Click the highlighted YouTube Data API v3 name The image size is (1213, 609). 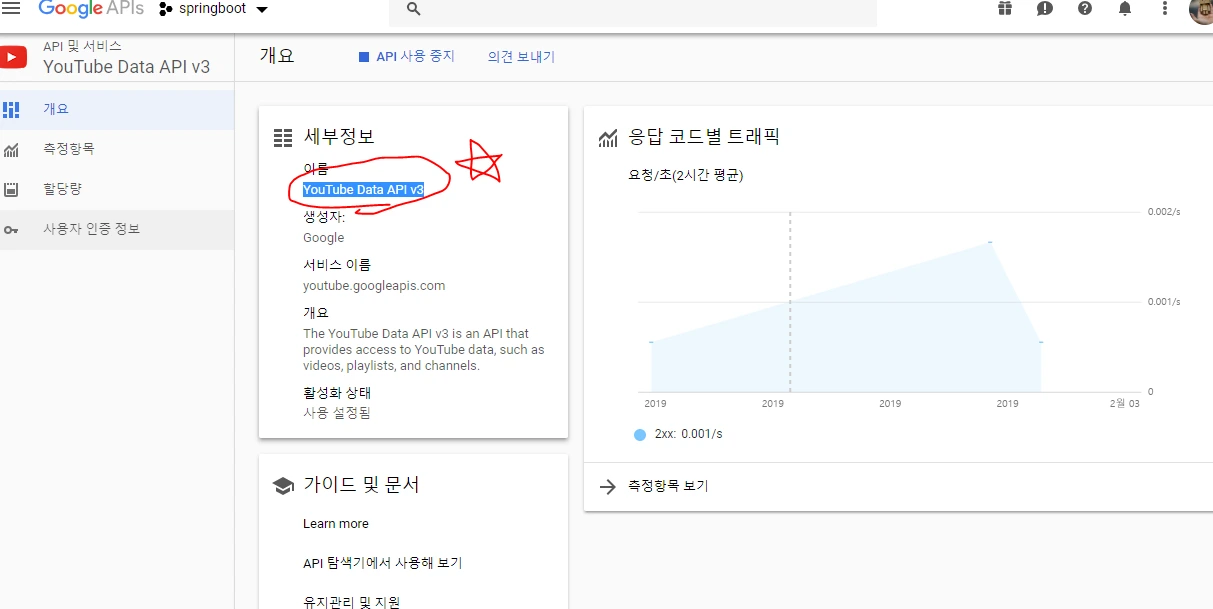363,189
